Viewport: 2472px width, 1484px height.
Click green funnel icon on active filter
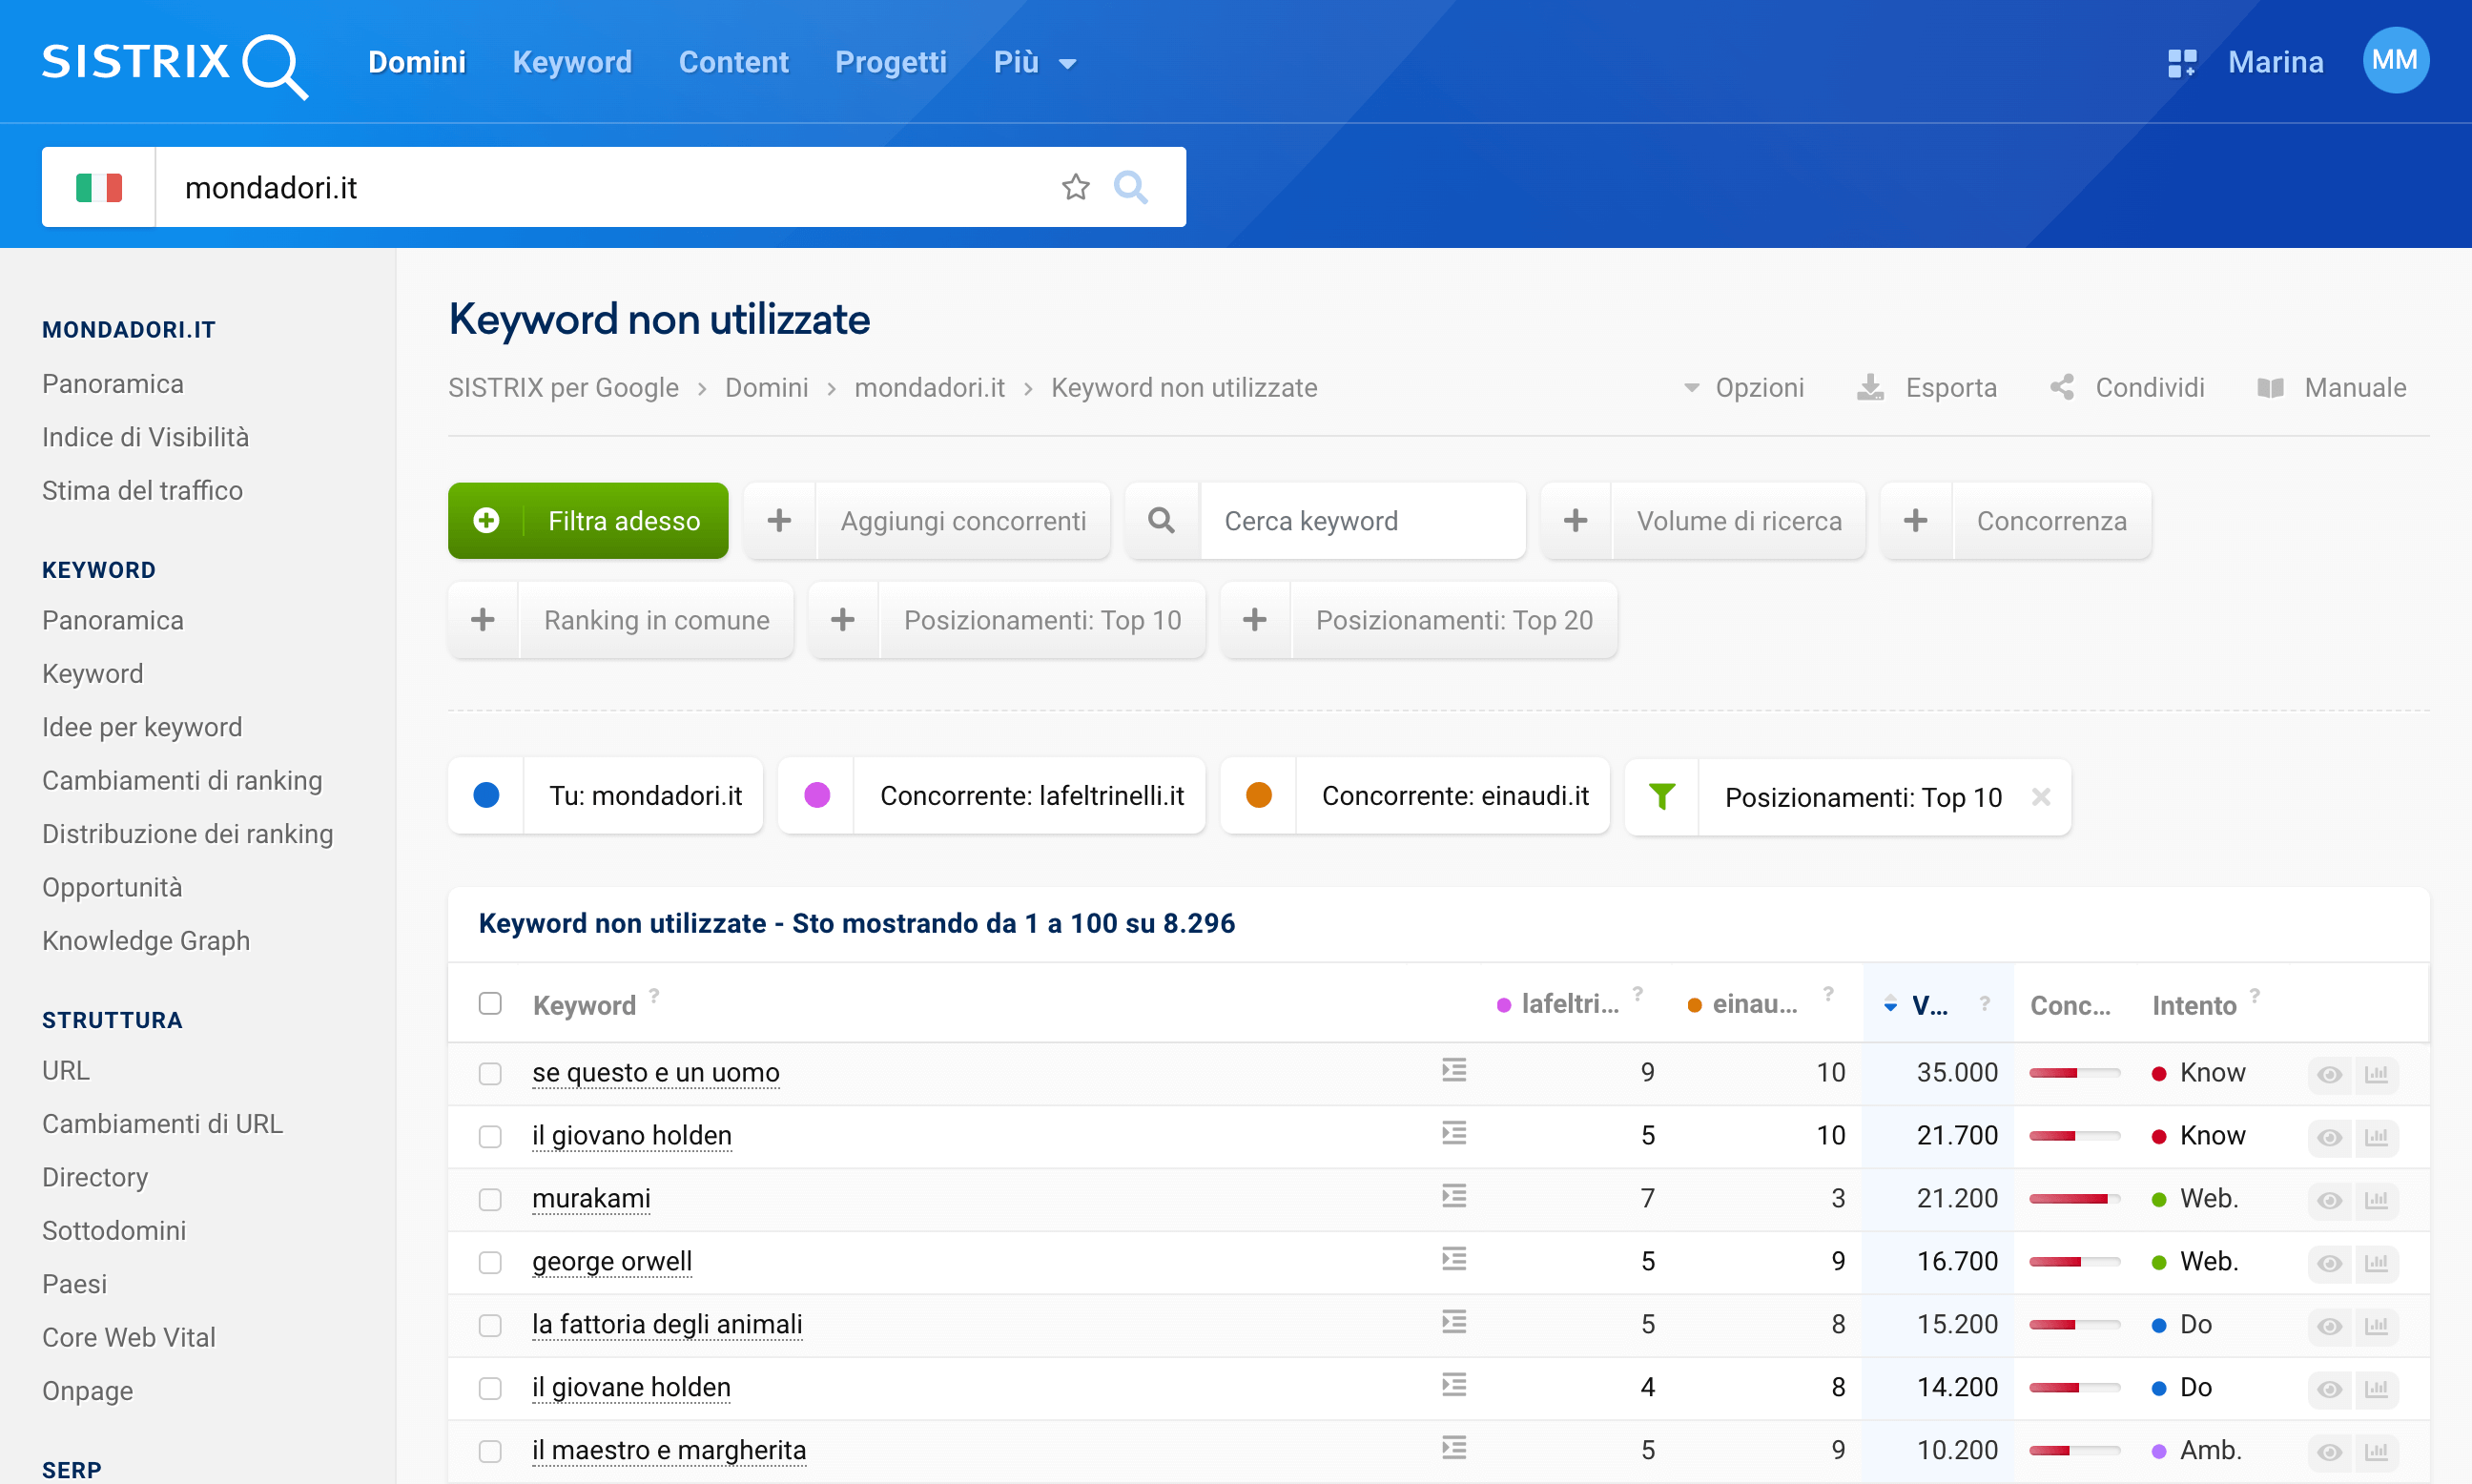coord(1662,797)
